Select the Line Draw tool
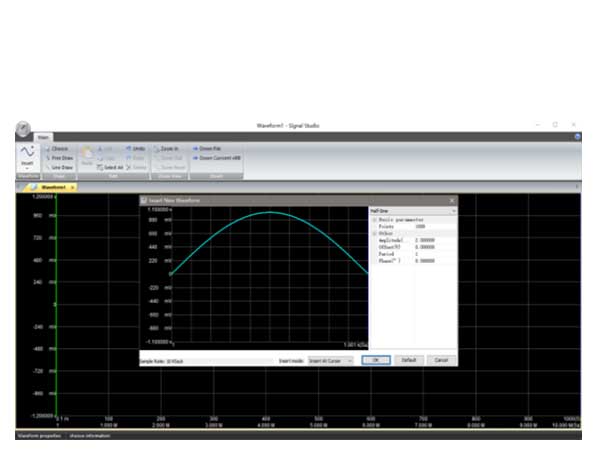600x450 pixels. tap(60, 167)
